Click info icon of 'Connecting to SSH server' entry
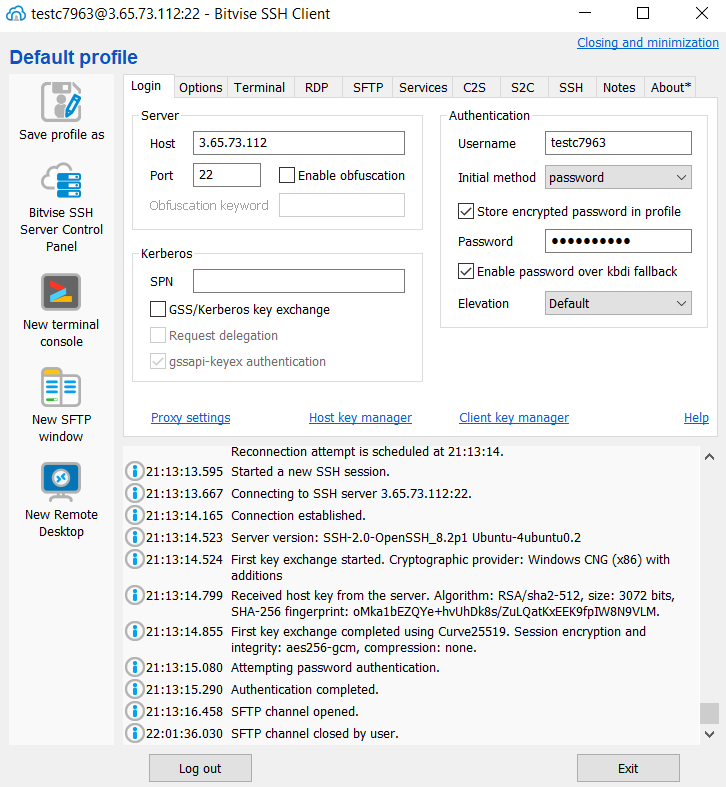 (x=134, y=493)
